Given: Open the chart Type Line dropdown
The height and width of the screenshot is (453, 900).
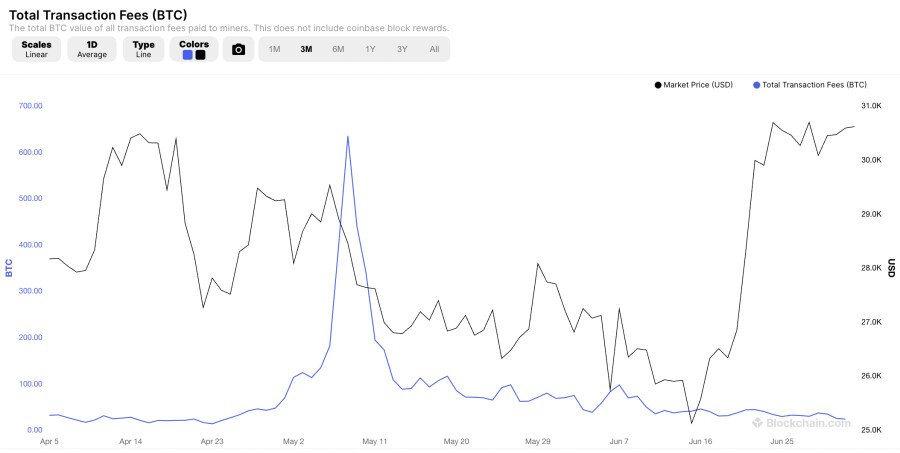Looking at the screenshot, I should 143,49.
